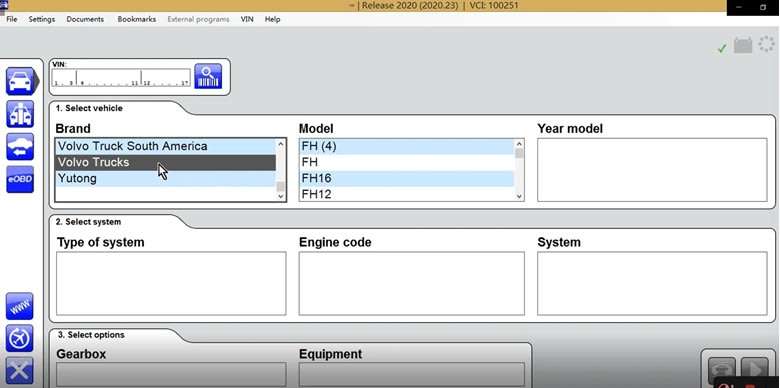Open the eOBD sidebar button

coord(20,180)
